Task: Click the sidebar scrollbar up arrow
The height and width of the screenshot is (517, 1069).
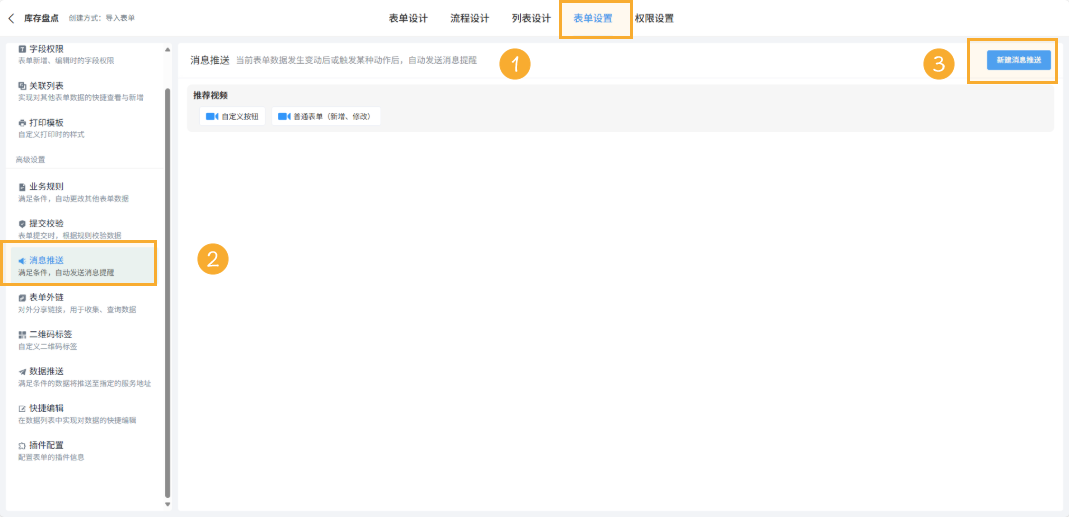Action: tap(168, 49)
